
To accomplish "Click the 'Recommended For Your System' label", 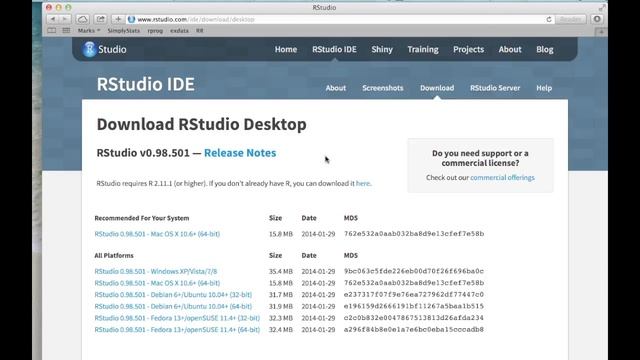I will point(142,218).
